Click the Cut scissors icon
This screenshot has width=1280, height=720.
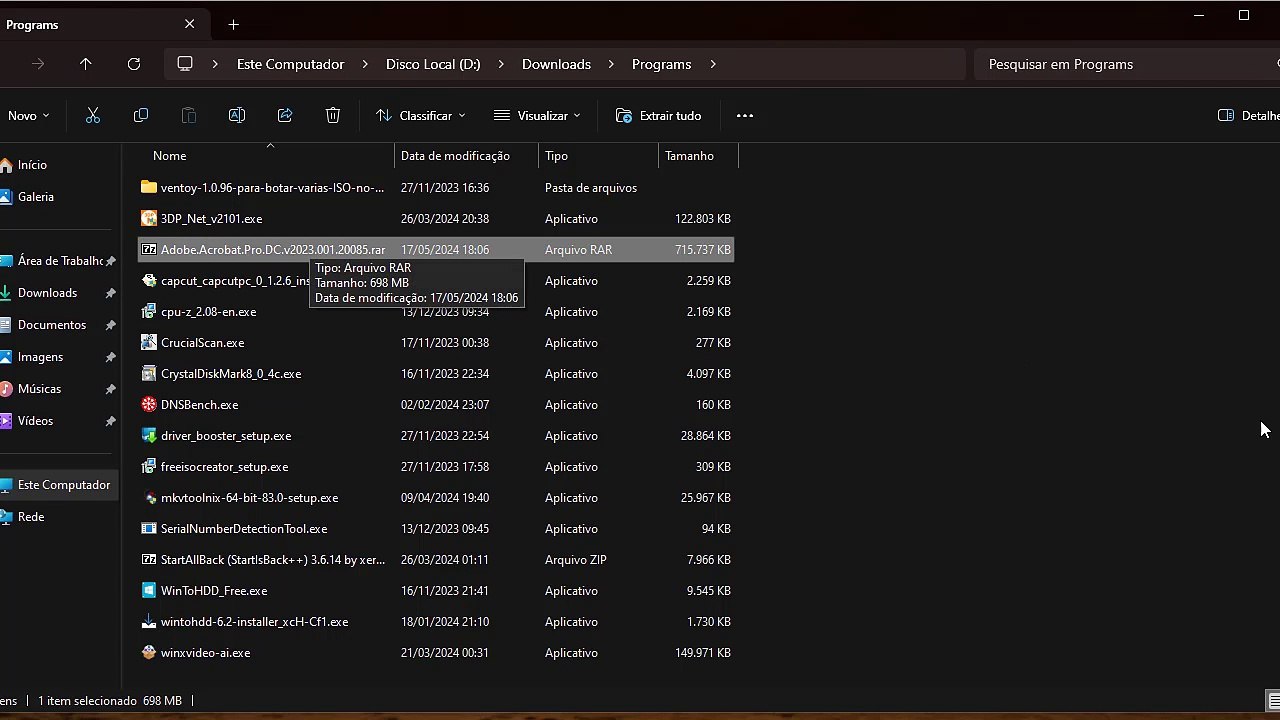click(x=93, y=116)
